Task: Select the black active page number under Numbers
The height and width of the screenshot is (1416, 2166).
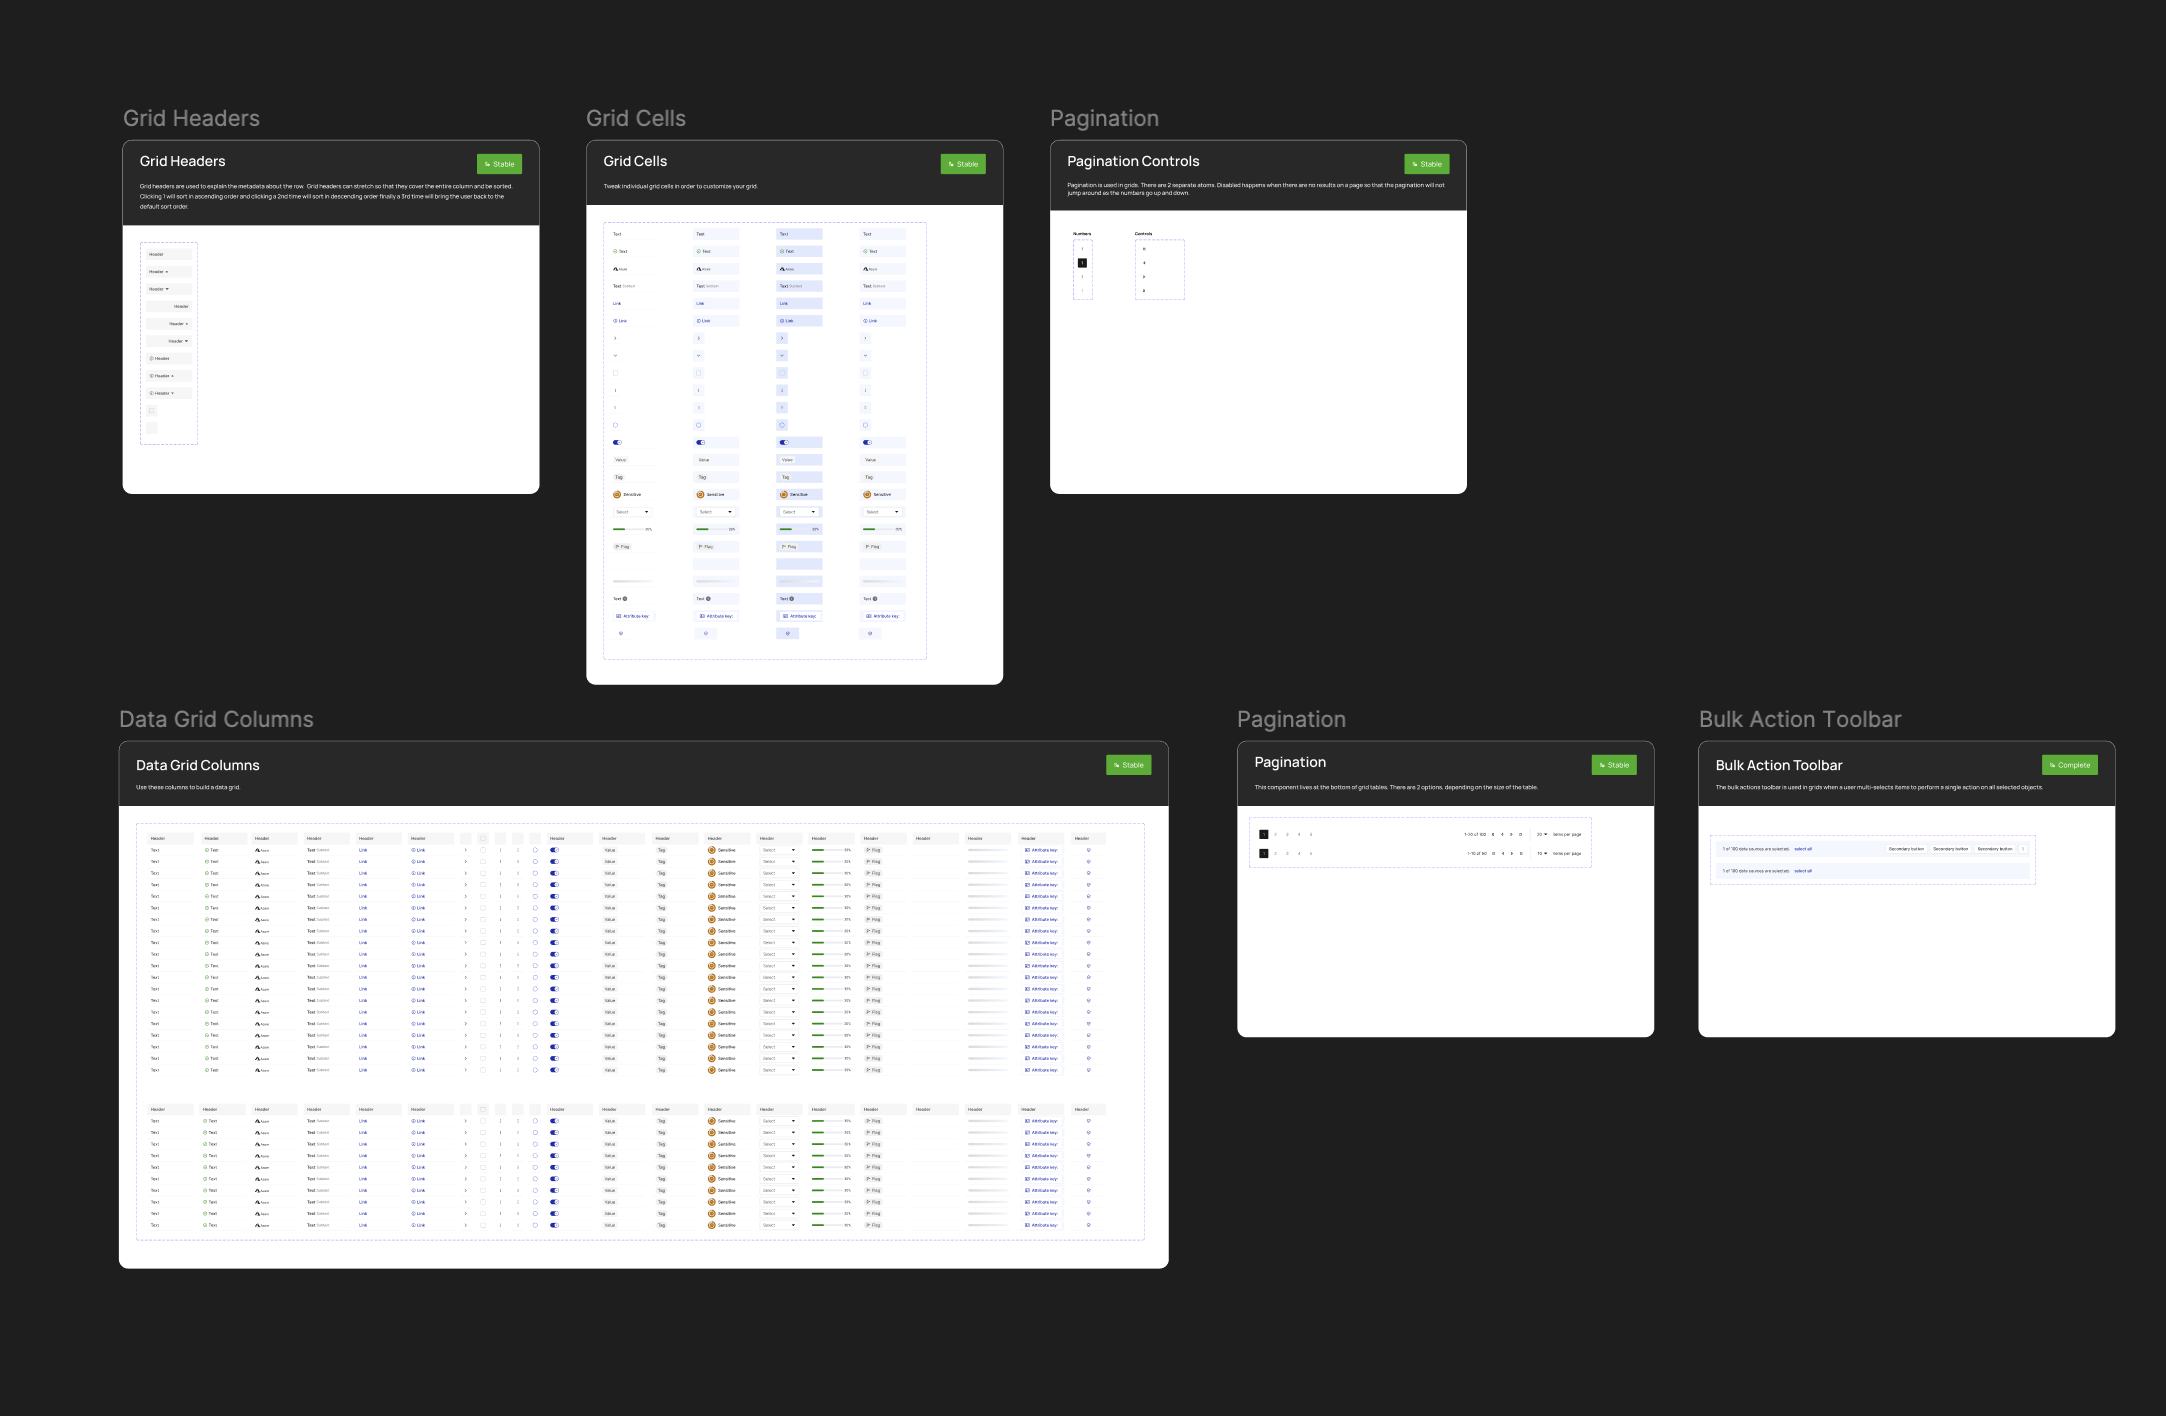Action: coord(1082,263)
